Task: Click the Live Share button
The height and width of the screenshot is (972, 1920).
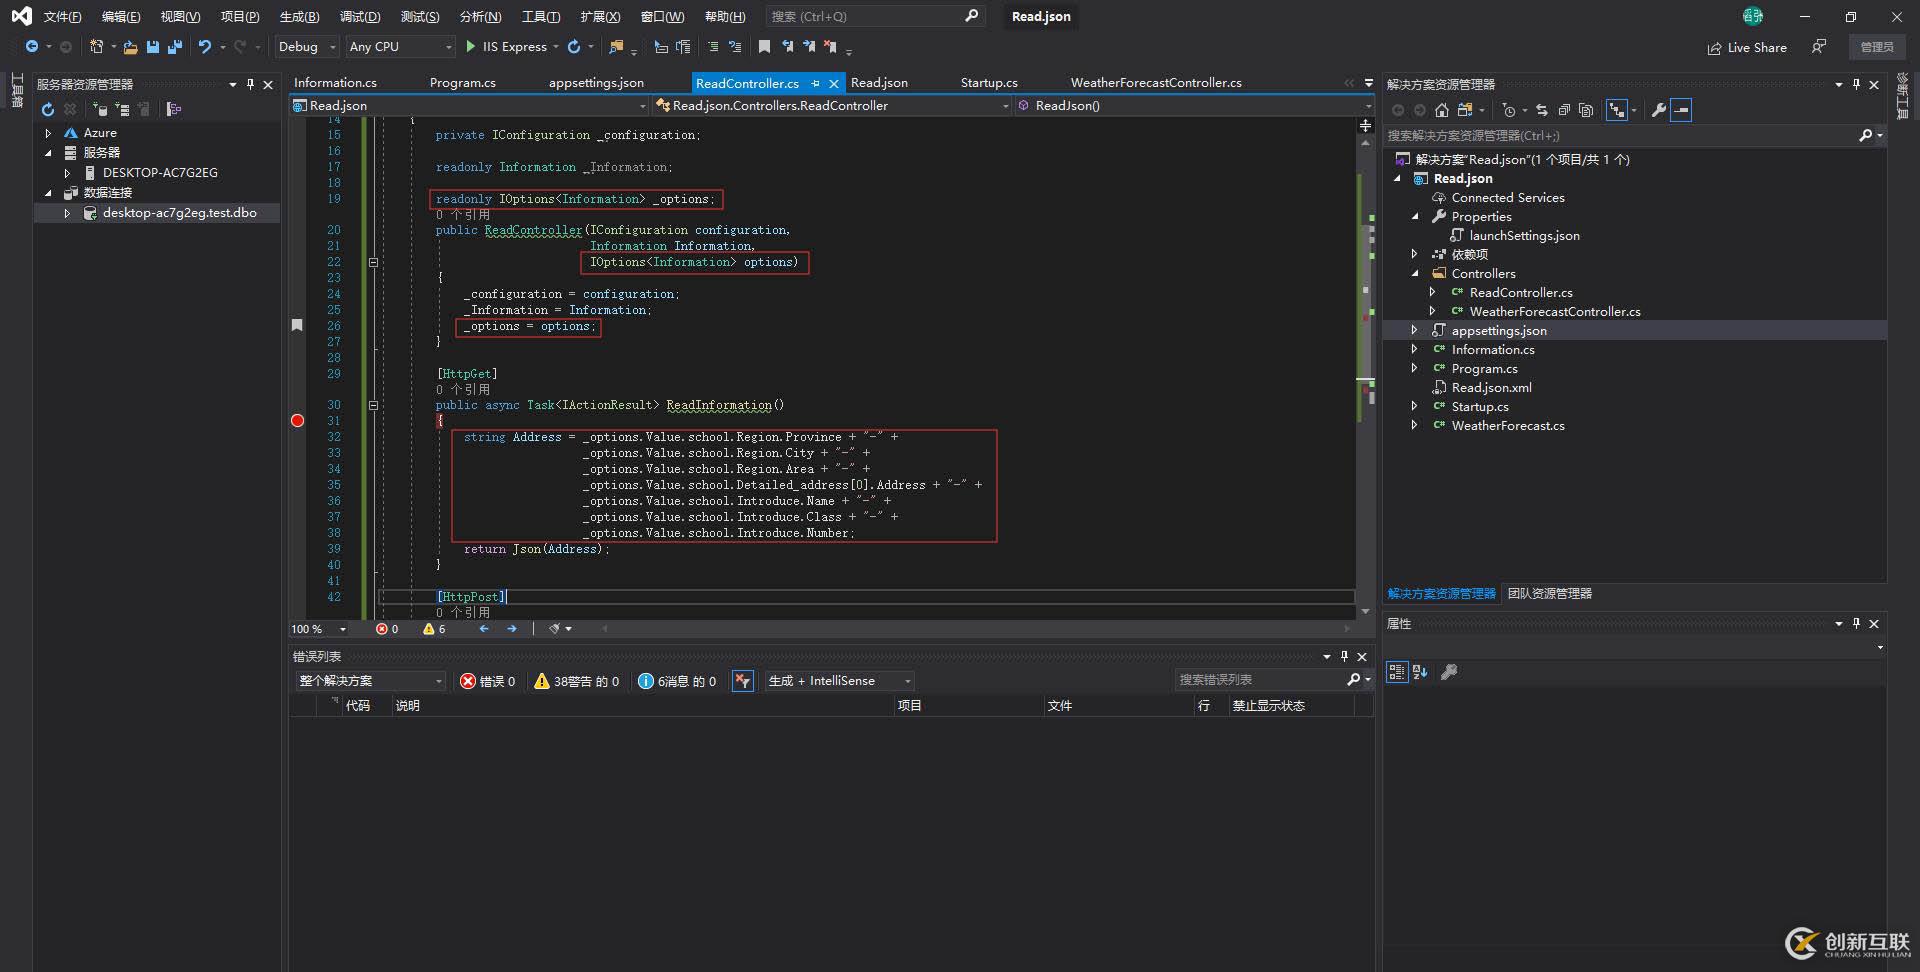Action: [x=1747, y=47]
